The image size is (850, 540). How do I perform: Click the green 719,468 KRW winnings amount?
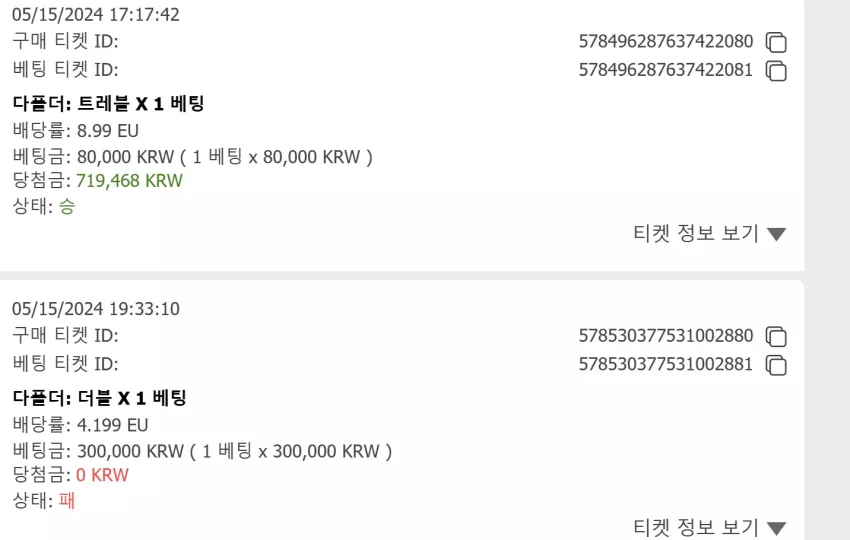click(130, 181)
